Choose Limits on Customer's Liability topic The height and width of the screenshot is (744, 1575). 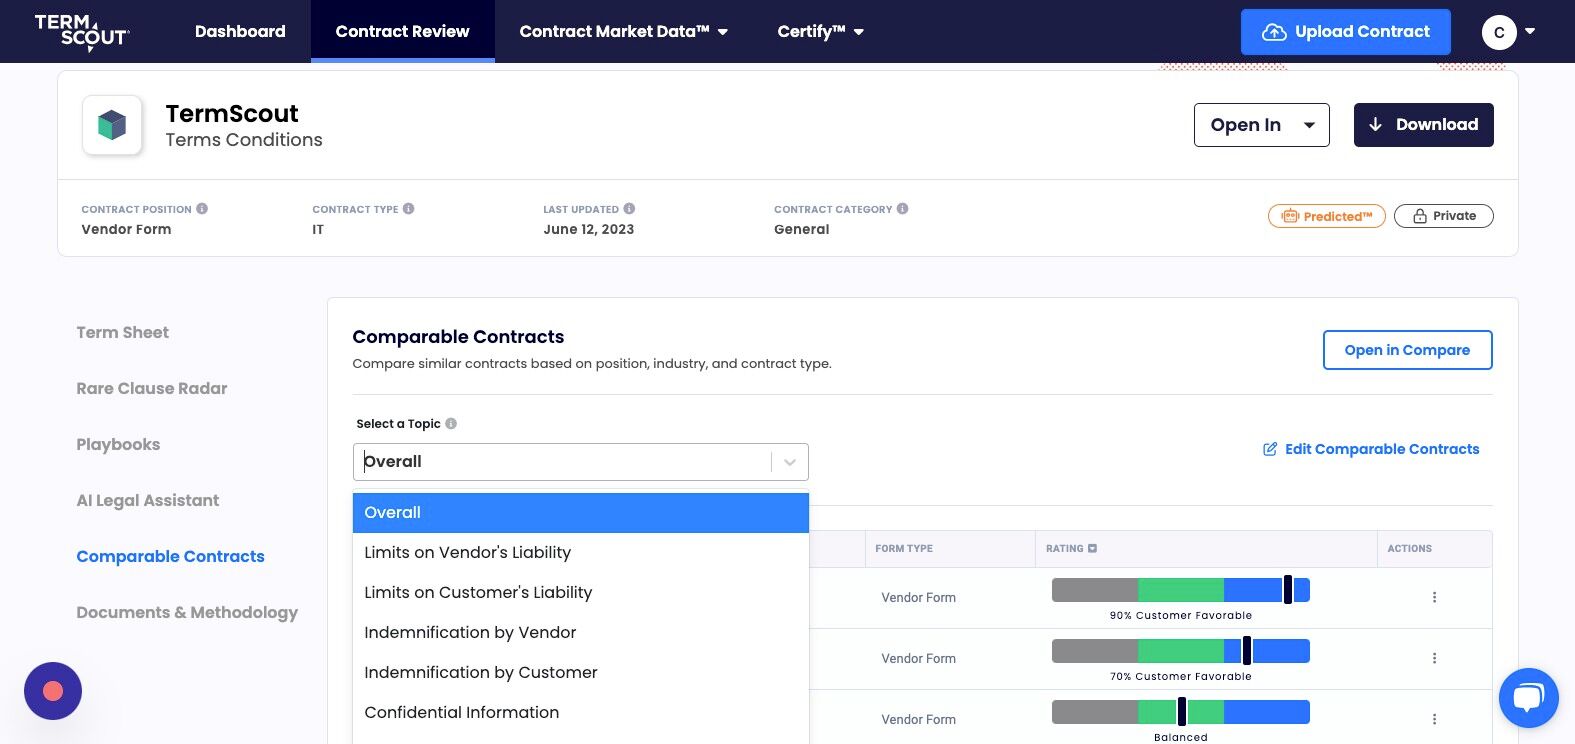click(x=581, y=593)
